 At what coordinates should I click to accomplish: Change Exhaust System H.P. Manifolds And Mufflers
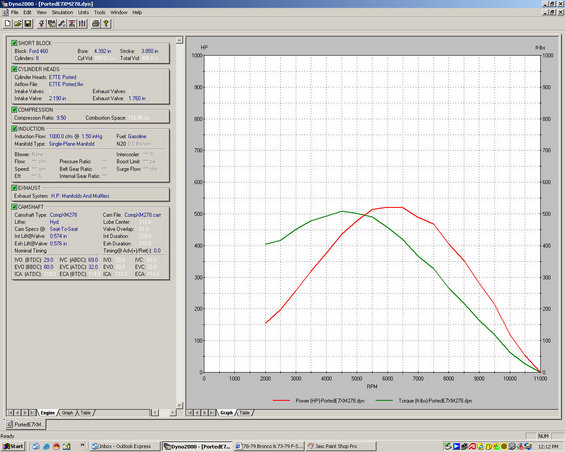point(80,196)
